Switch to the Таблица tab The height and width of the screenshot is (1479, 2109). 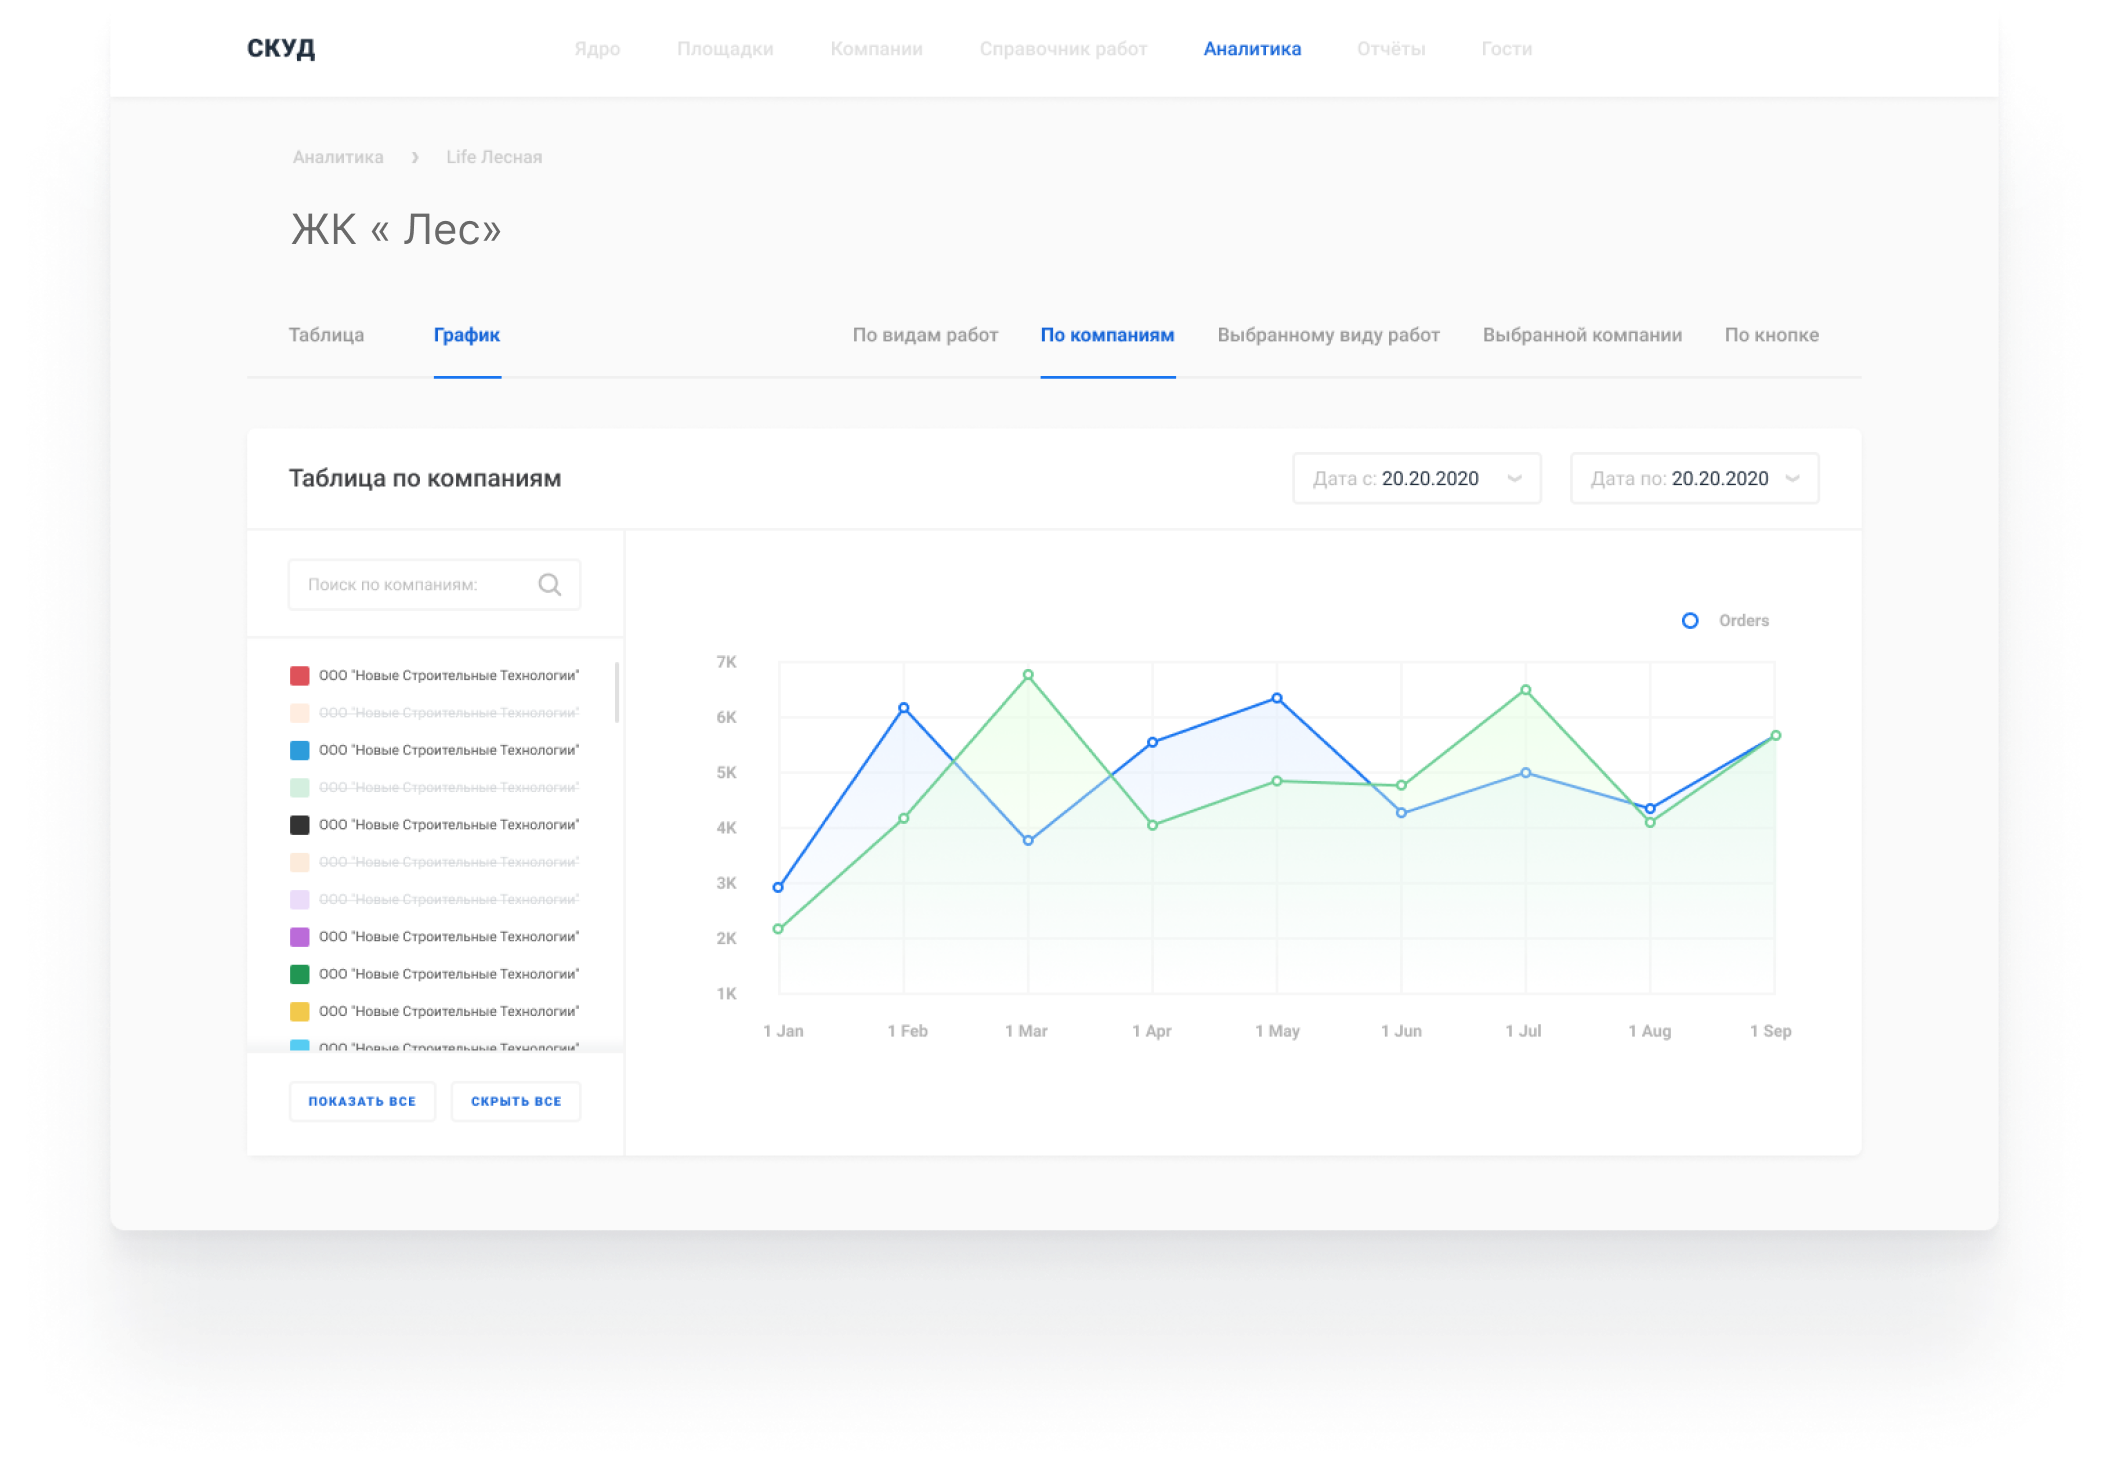click(326, 335)
